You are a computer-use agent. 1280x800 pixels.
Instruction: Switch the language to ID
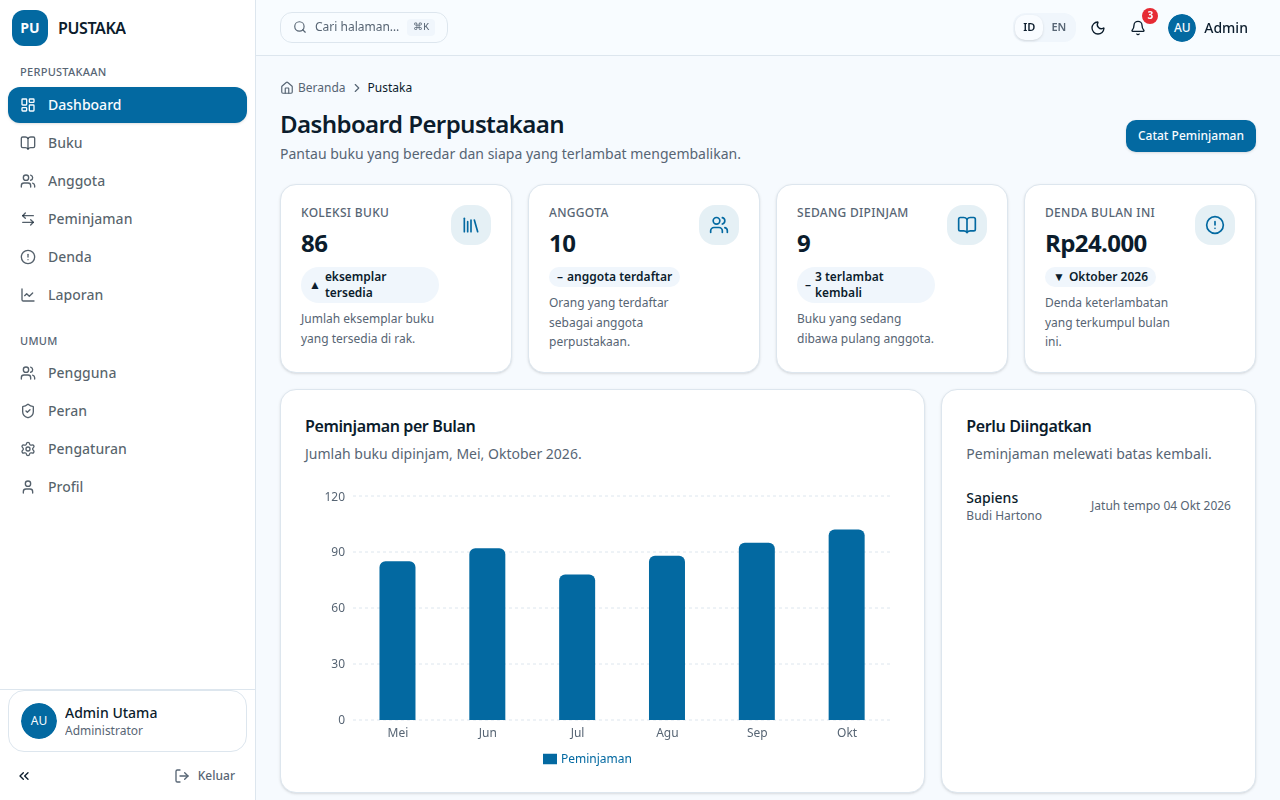(x=1029, y=28)
